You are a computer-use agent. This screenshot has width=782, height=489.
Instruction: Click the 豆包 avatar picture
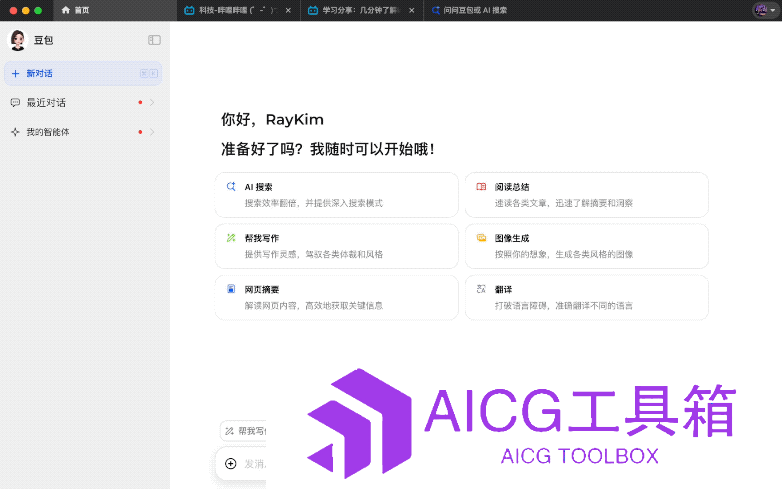[18, 40]
